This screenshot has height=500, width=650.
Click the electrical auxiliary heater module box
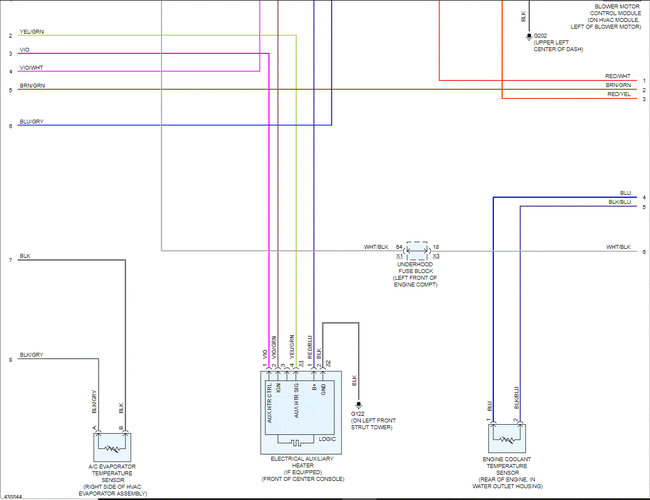[x=301, y=413]
